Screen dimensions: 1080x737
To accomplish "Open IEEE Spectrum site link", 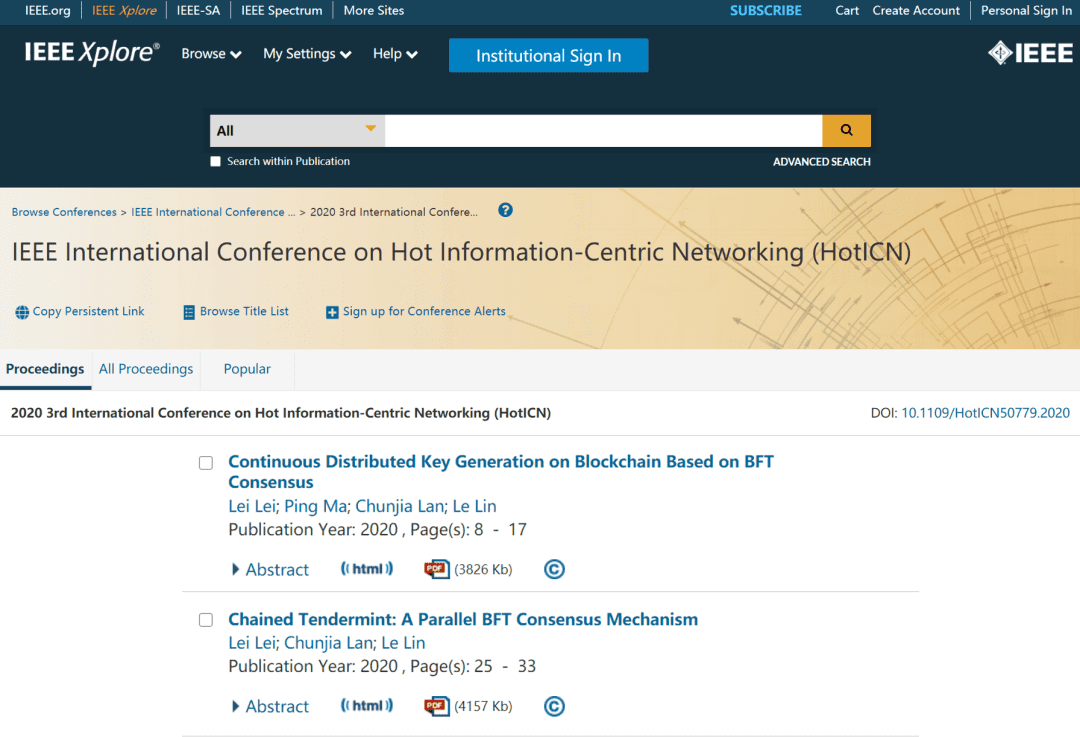I will (282, 10).
